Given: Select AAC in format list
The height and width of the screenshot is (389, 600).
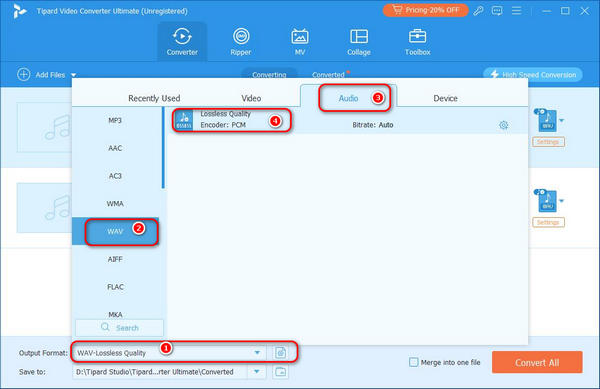Looking at the screenshot, I should (x=115, y=148).
